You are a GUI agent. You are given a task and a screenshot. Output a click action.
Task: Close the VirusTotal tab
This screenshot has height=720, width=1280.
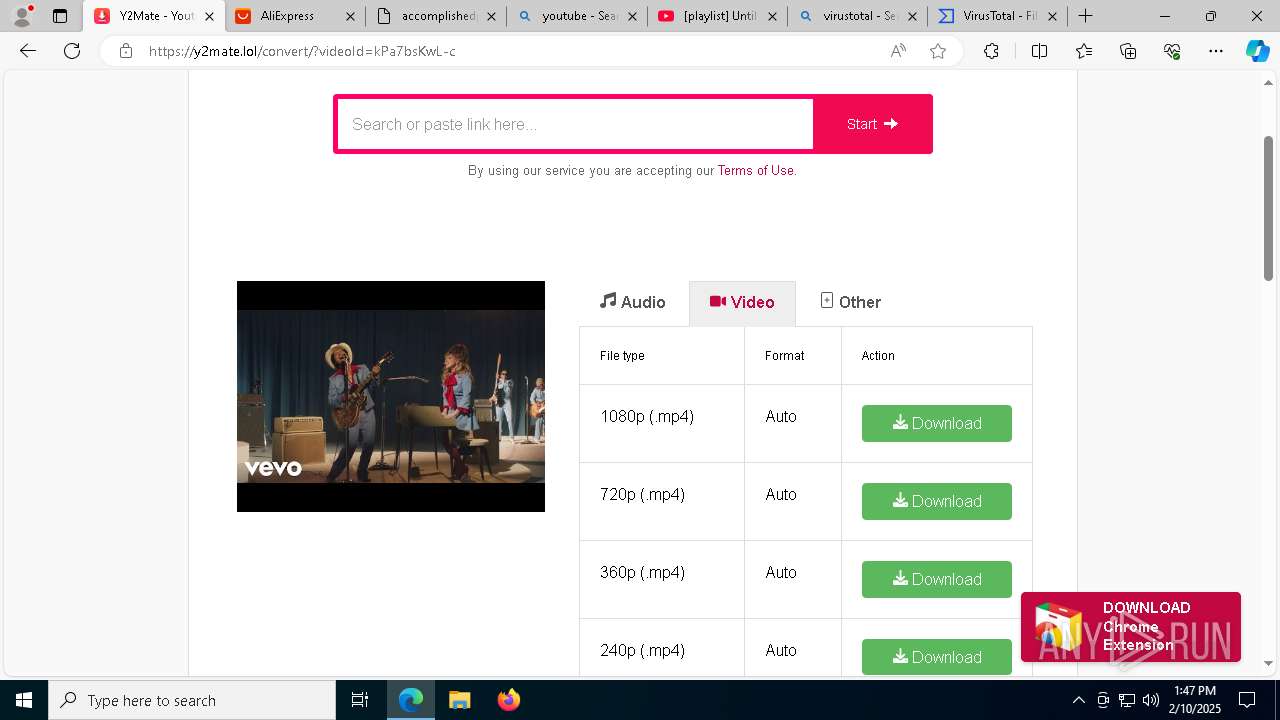(1052, 16)
